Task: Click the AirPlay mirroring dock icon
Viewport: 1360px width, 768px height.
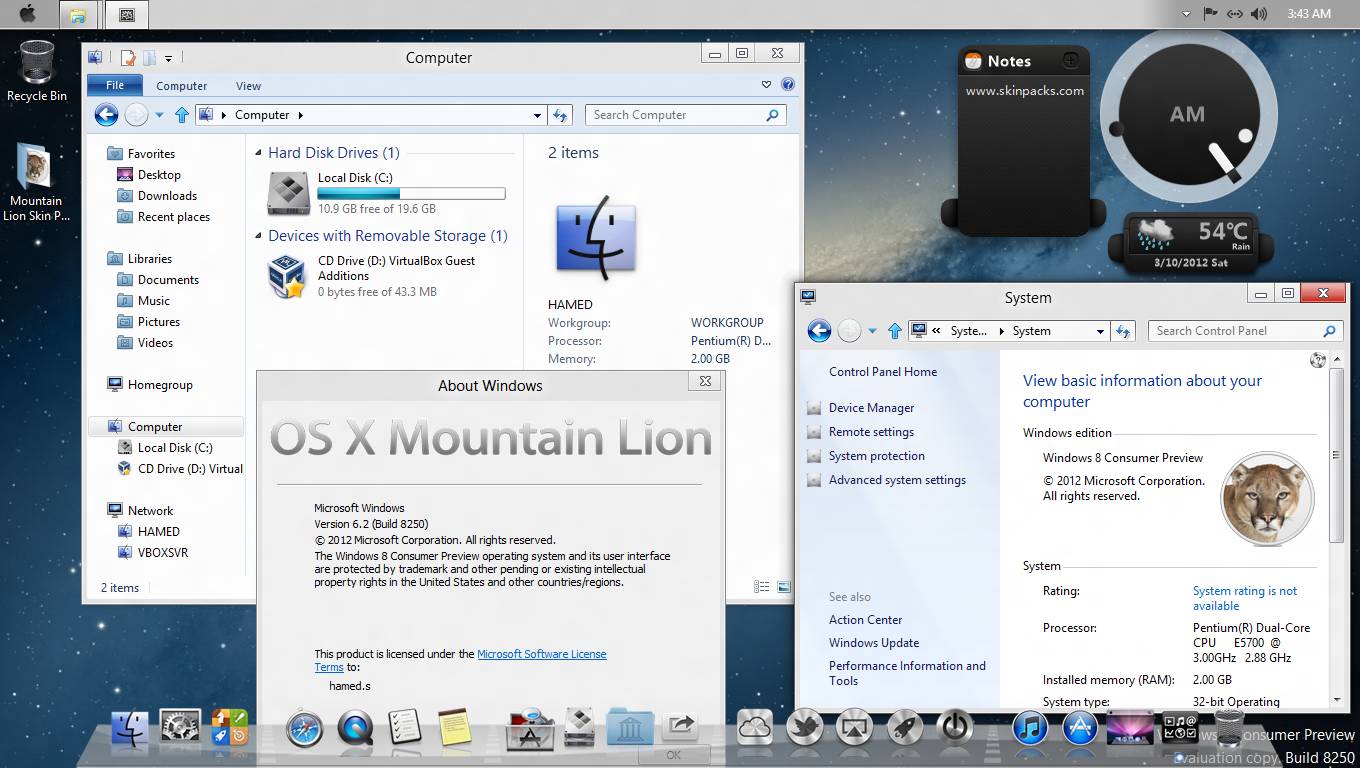Action: 855,729
